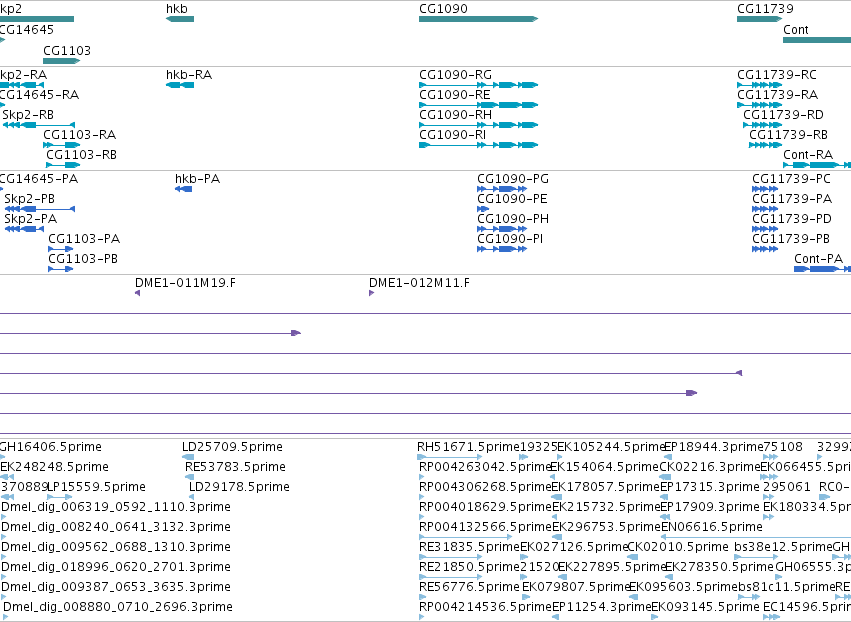Click the GH16406.5prime EST label

50,447
